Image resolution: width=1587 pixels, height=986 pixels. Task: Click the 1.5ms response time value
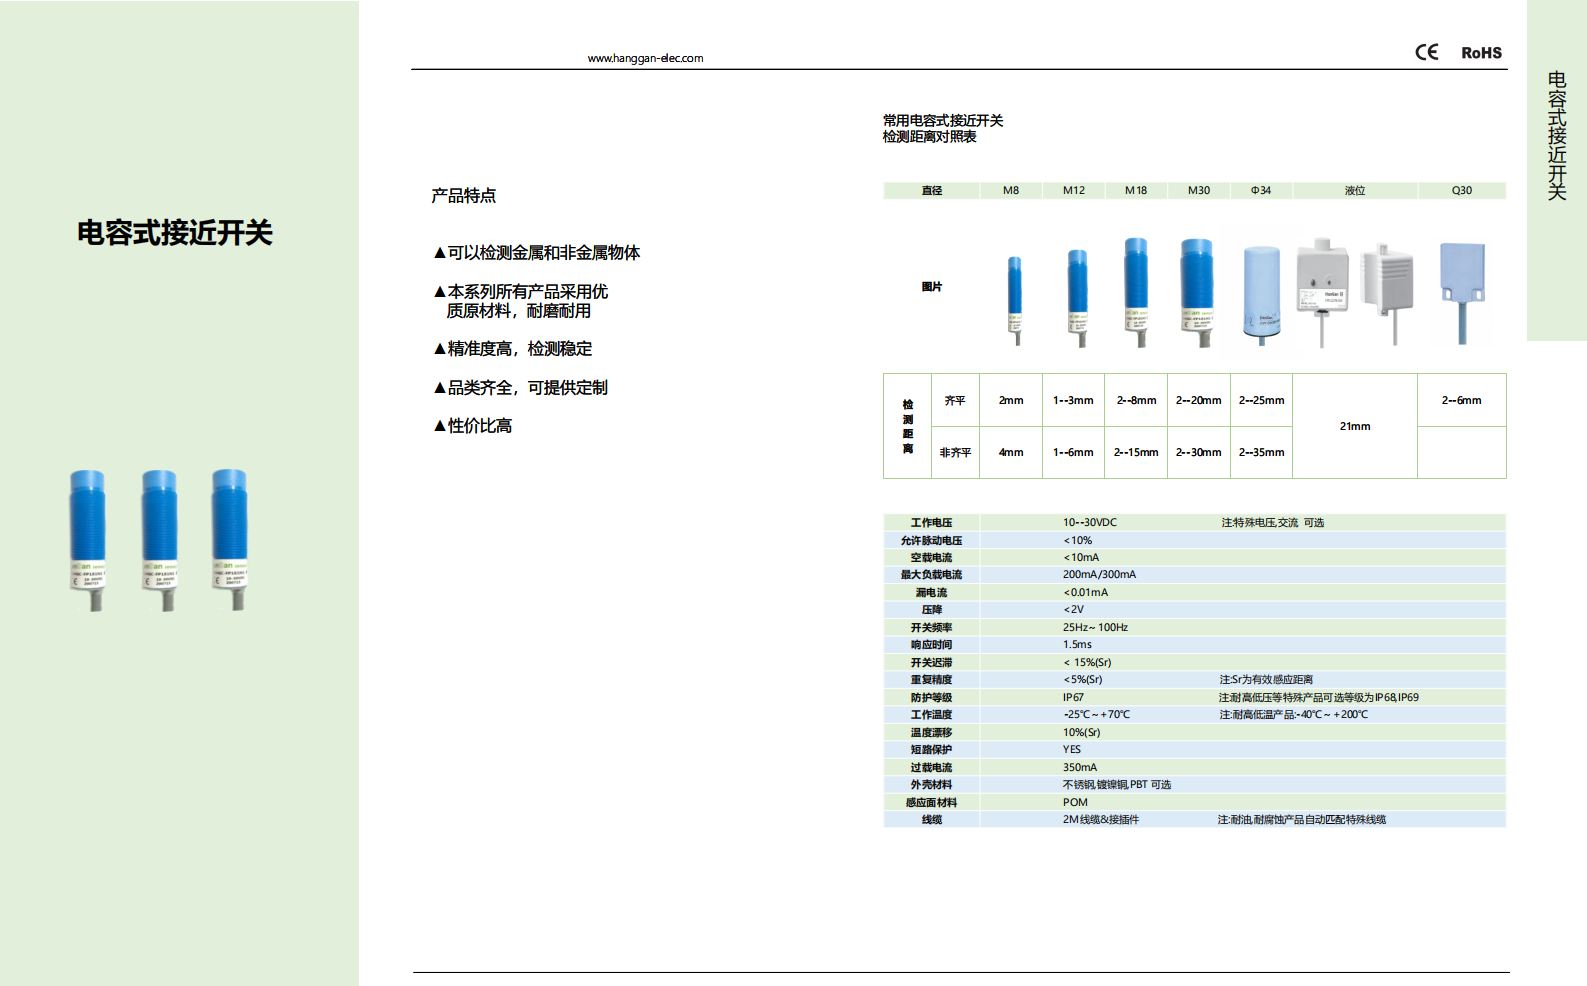1077,645
